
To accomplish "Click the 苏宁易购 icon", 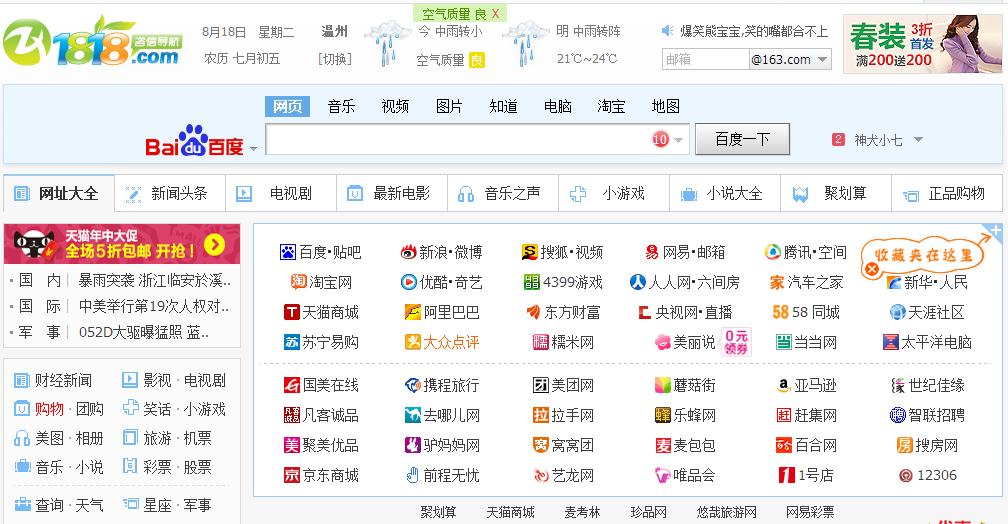I will (x=291, y=342).
